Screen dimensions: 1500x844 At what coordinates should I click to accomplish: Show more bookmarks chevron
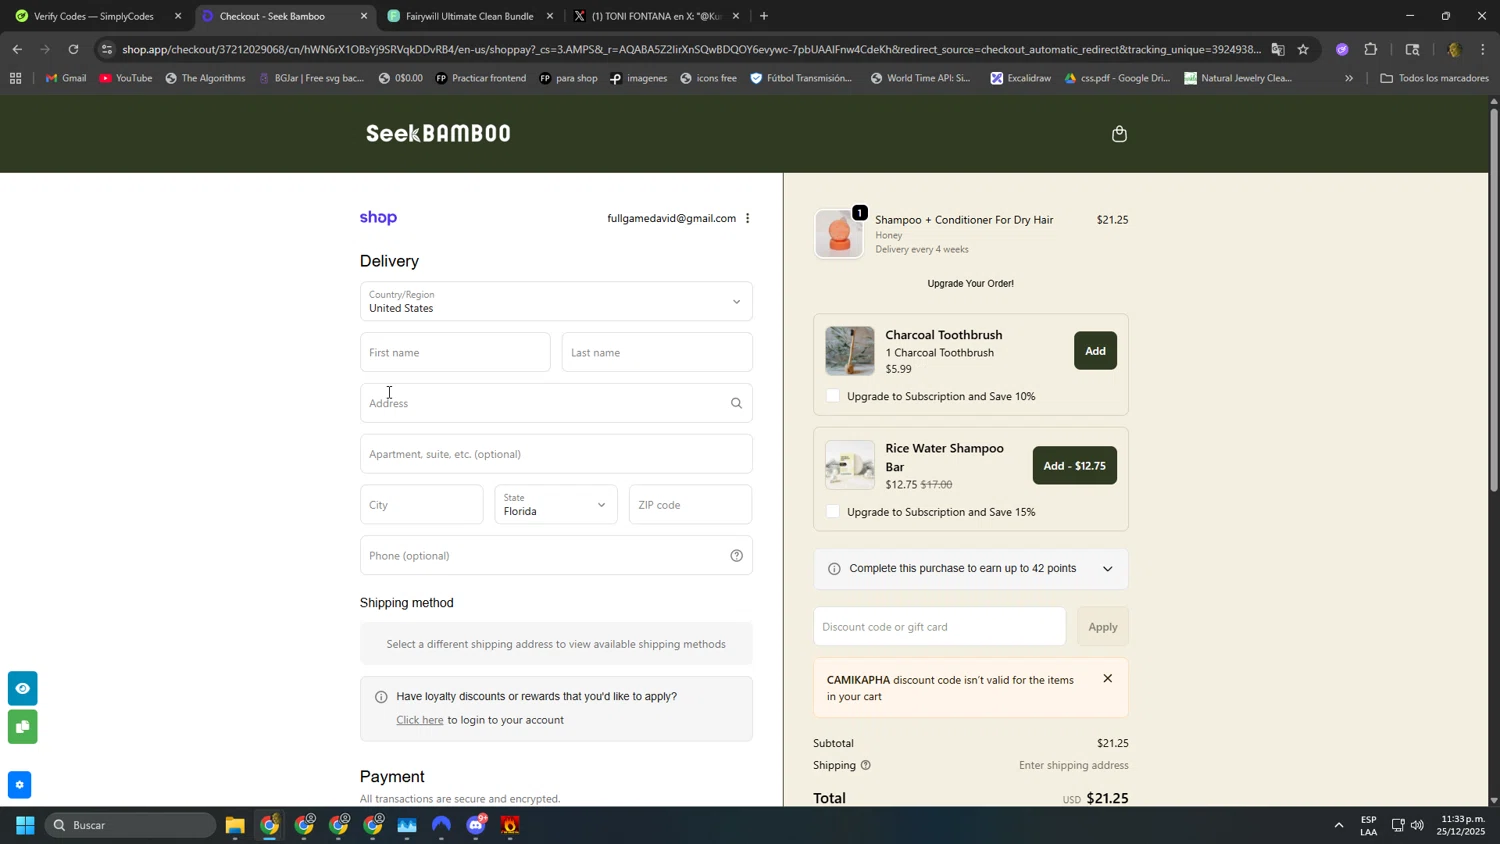tap(1349, 78)
